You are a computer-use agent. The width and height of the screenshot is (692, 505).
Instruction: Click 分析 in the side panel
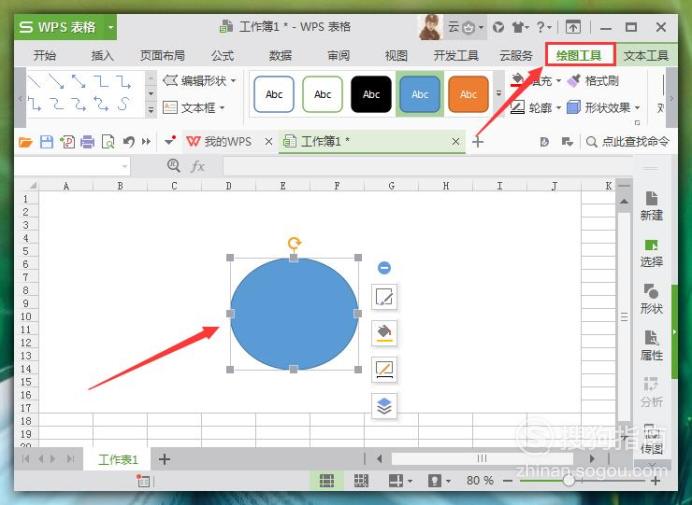point(651,392)
